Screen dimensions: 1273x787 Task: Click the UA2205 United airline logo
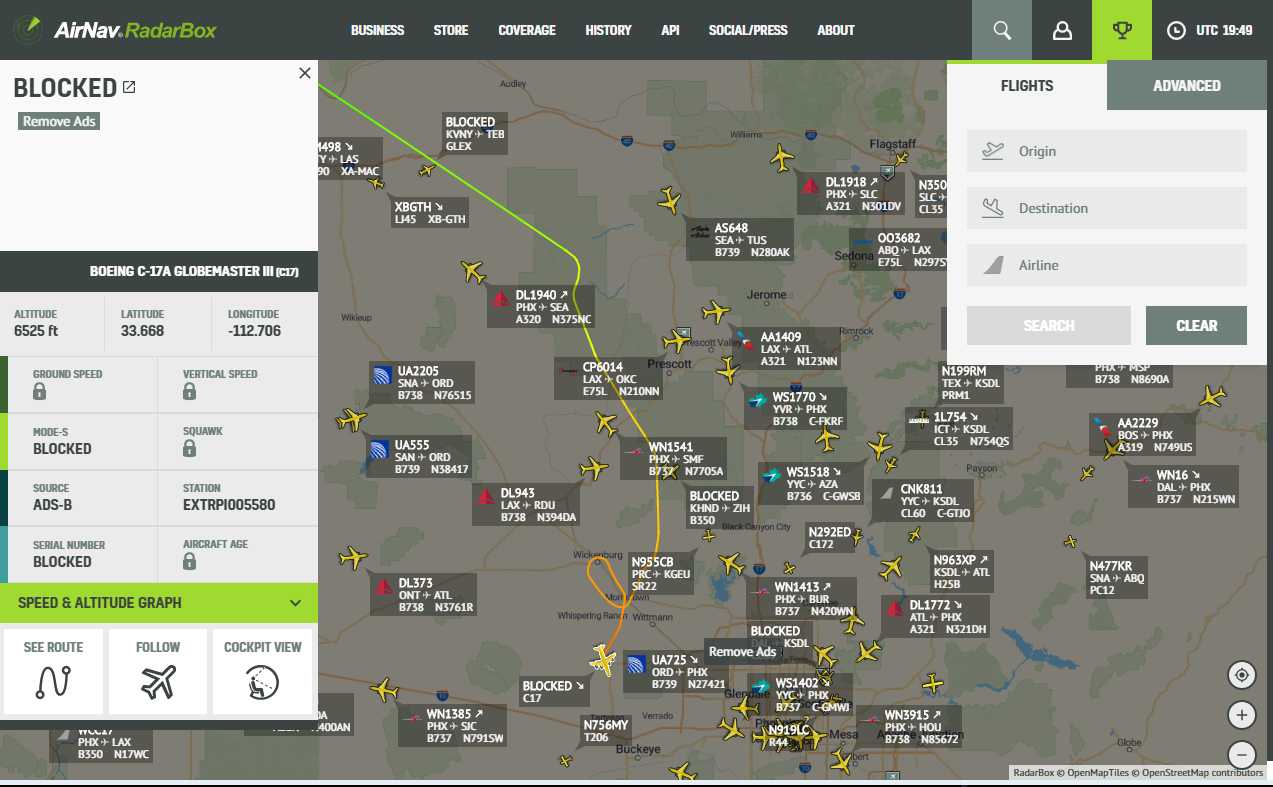click(x=380, y=376)
